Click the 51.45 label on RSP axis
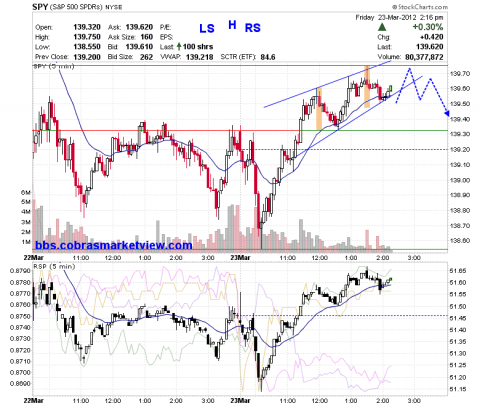Viewport: 480px width, 406px height. [457, 318]
